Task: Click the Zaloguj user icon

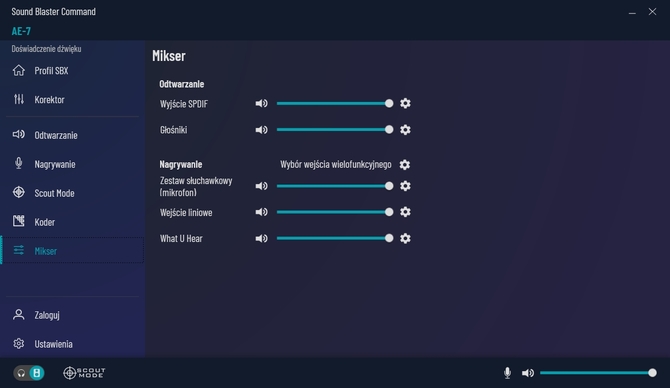Action: pos(19,315)
